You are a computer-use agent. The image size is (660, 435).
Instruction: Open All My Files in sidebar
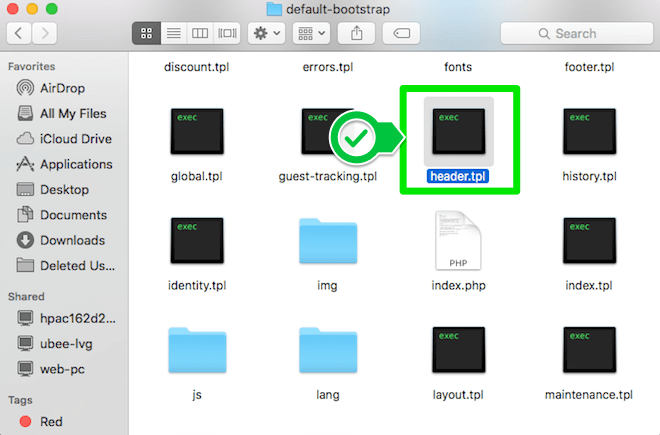pos(63,113)
